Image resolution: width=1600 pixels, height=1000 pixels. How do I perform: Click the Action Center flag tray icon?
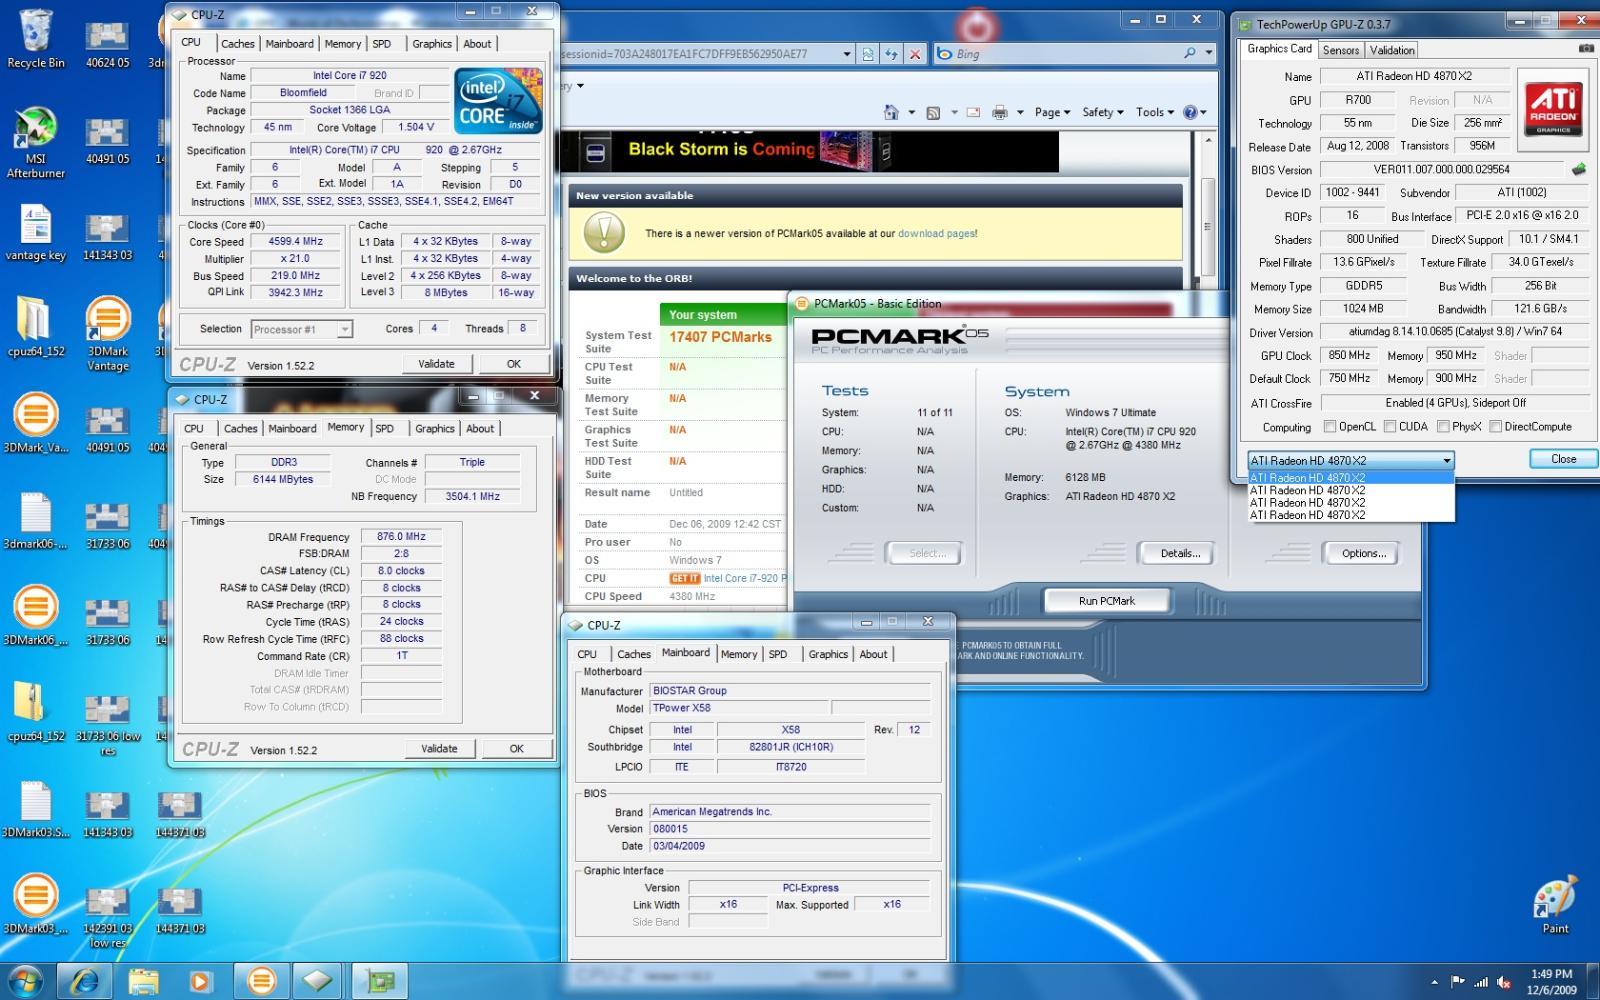click(x=1457, y=982)
